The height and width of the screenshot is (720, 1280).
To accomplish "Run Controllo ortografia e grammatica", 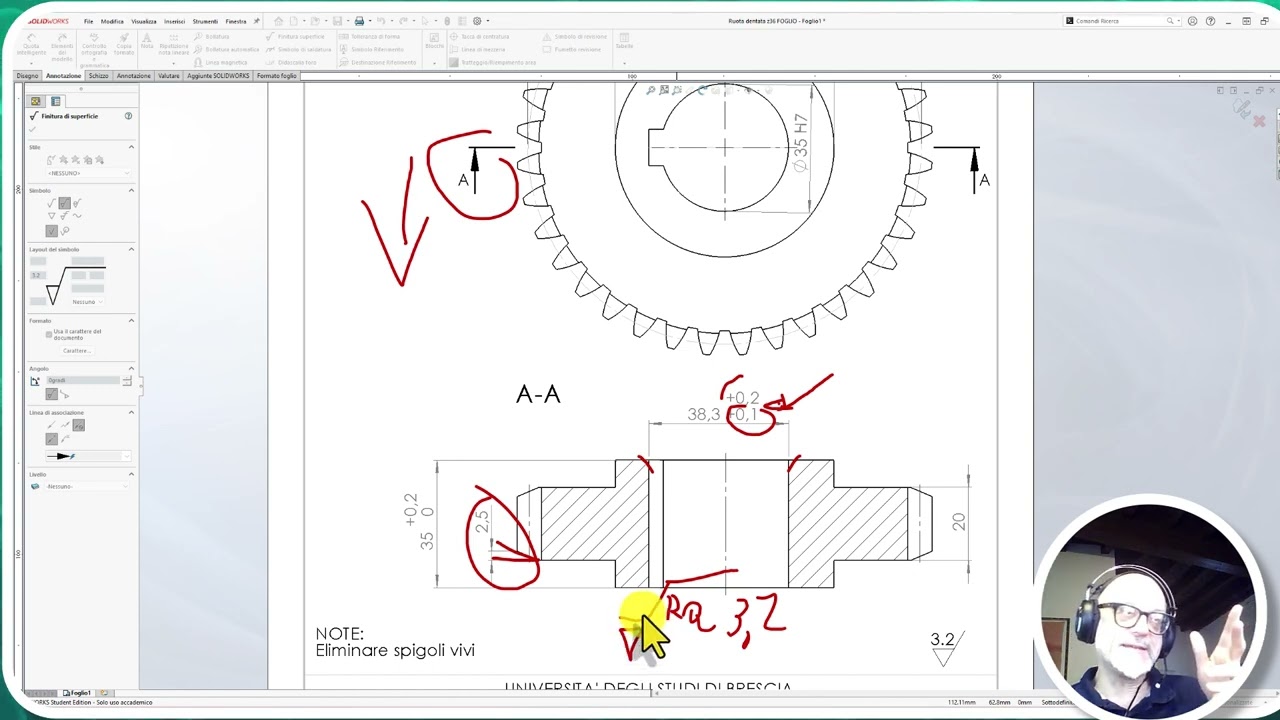I will pyautogui.click(x=94, y=50).
